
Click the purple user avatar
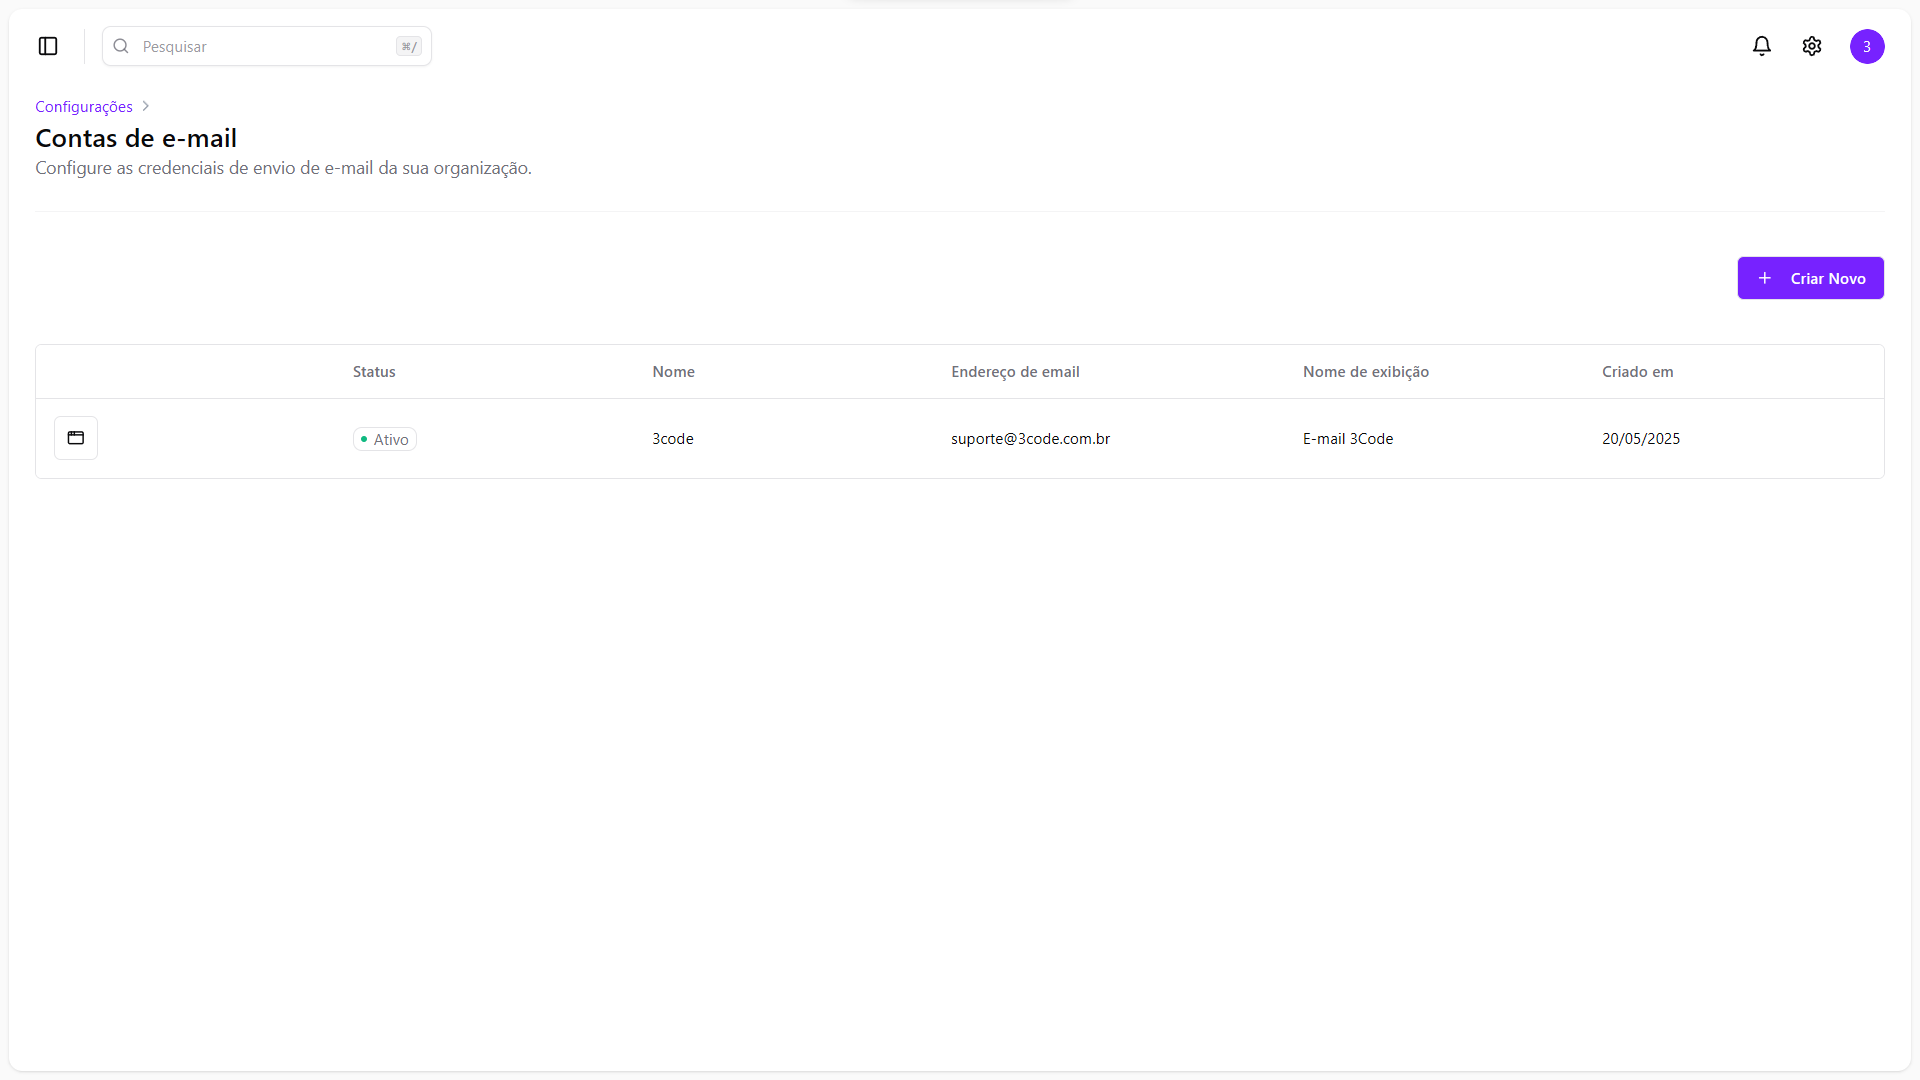(1867, 46)
